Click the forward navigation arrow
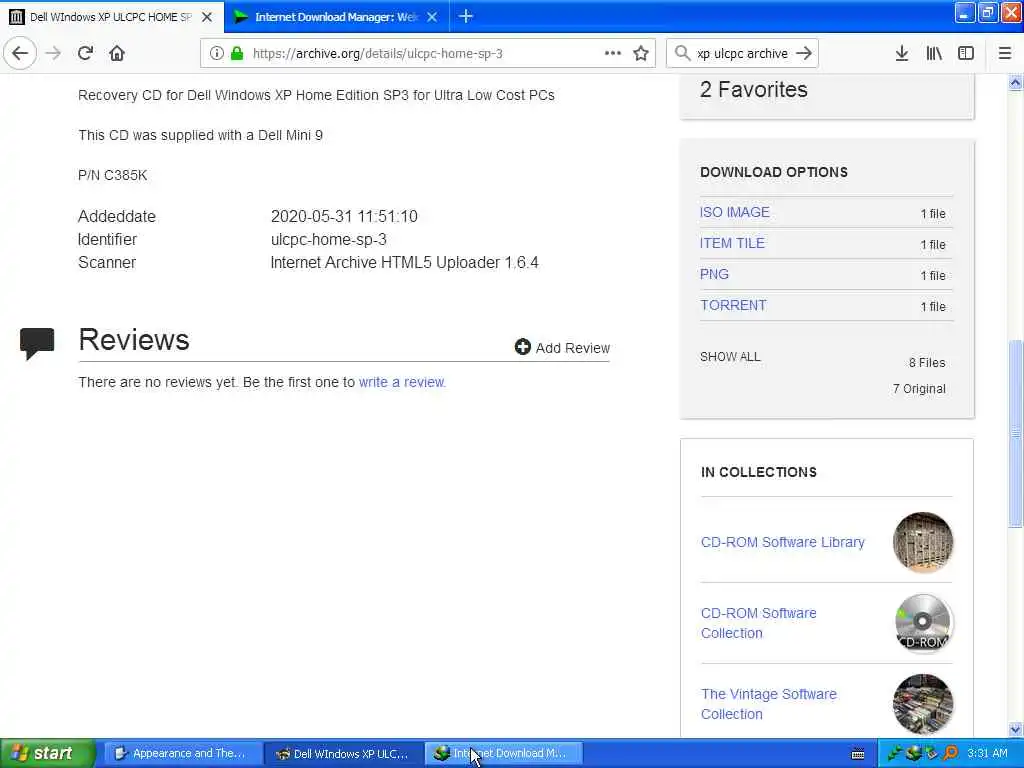 [54, 54]
